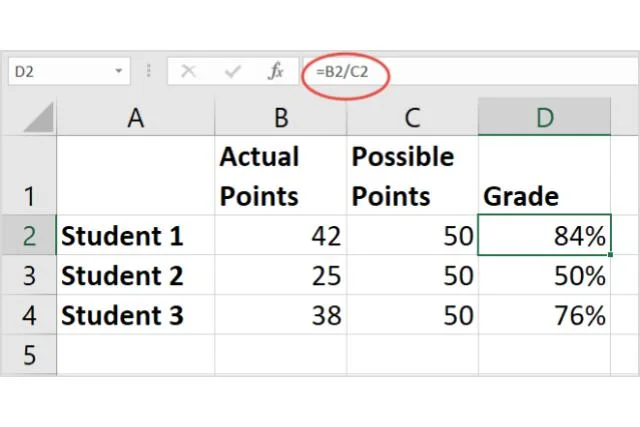Select column C header
Screen dimensions: 640x427
(412, 118)
